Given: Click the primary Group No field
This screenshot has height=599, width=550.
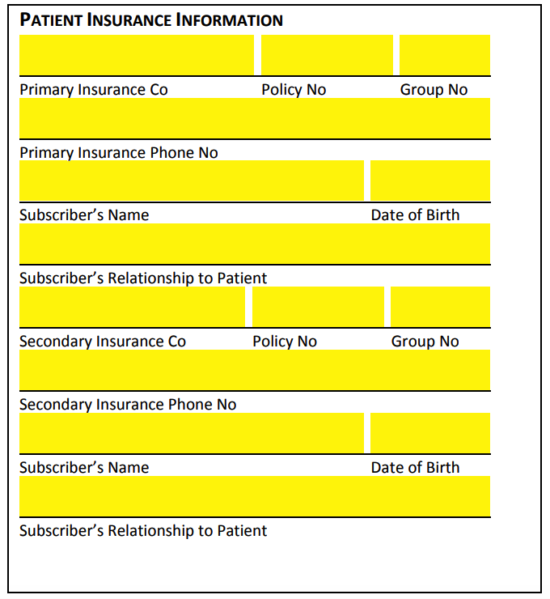Looking at the screenshot, I should (x=445, y=55).
